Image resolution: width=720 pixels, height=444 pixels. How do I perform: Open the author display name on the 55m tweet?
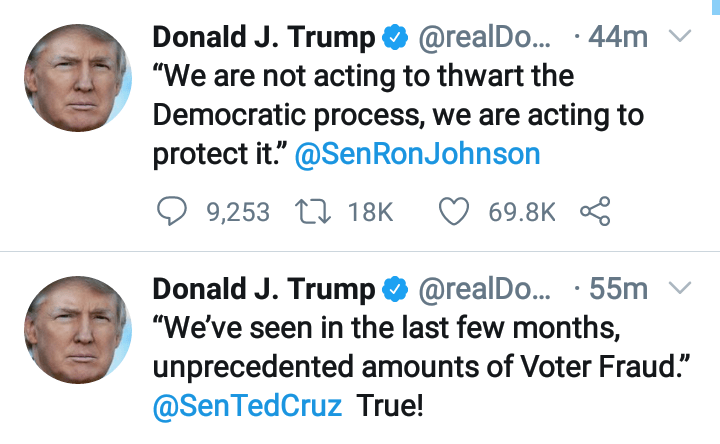264,290
